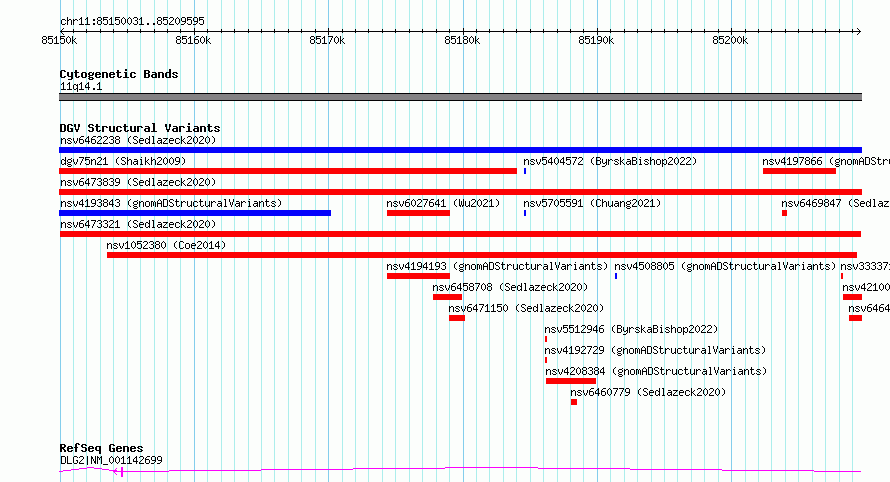Click the 85180k ruler tick label
Image resolution: width=890 pixels, height=482 pixels.
pyautogui.click(x=462, y=40)
